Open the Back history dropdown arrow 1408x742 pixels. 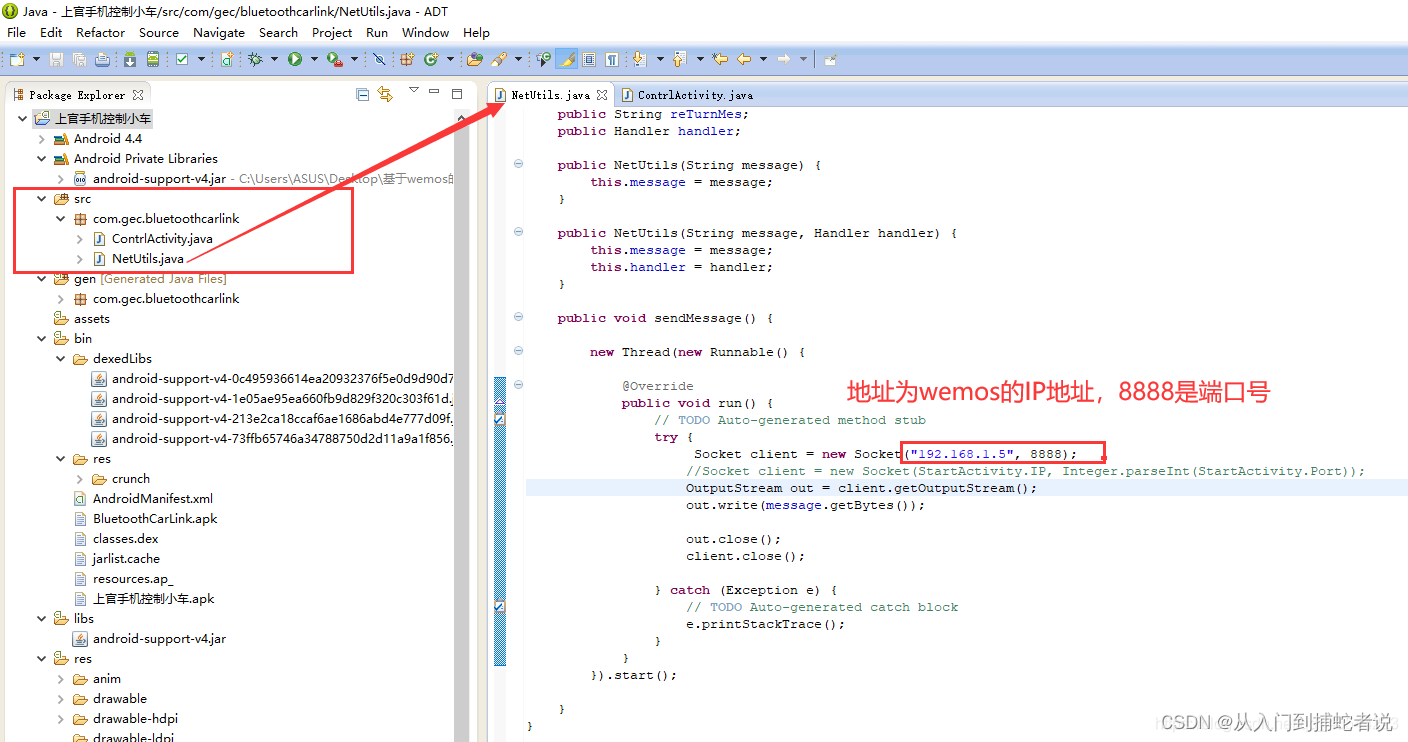point(763,59)
